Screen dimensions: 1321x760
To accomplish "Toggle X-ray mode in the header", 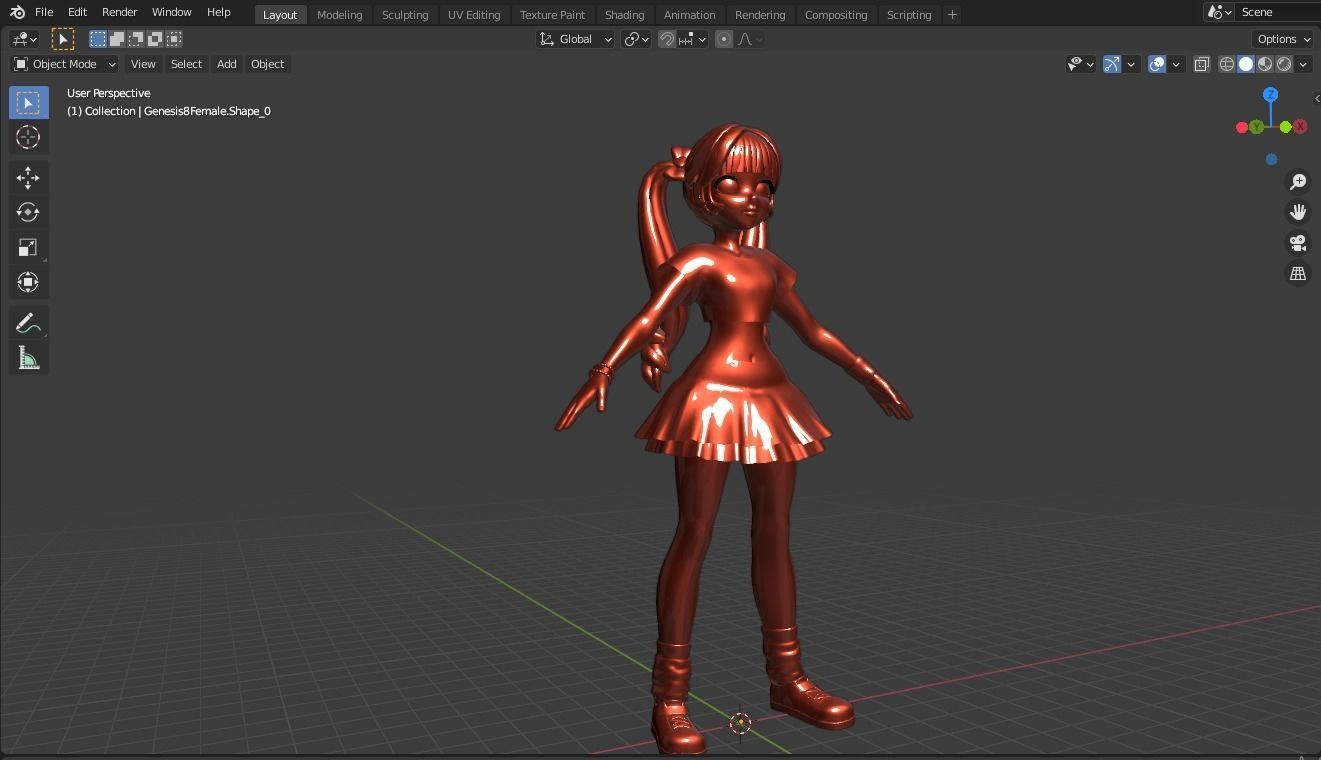I will tap(1201, 64).
